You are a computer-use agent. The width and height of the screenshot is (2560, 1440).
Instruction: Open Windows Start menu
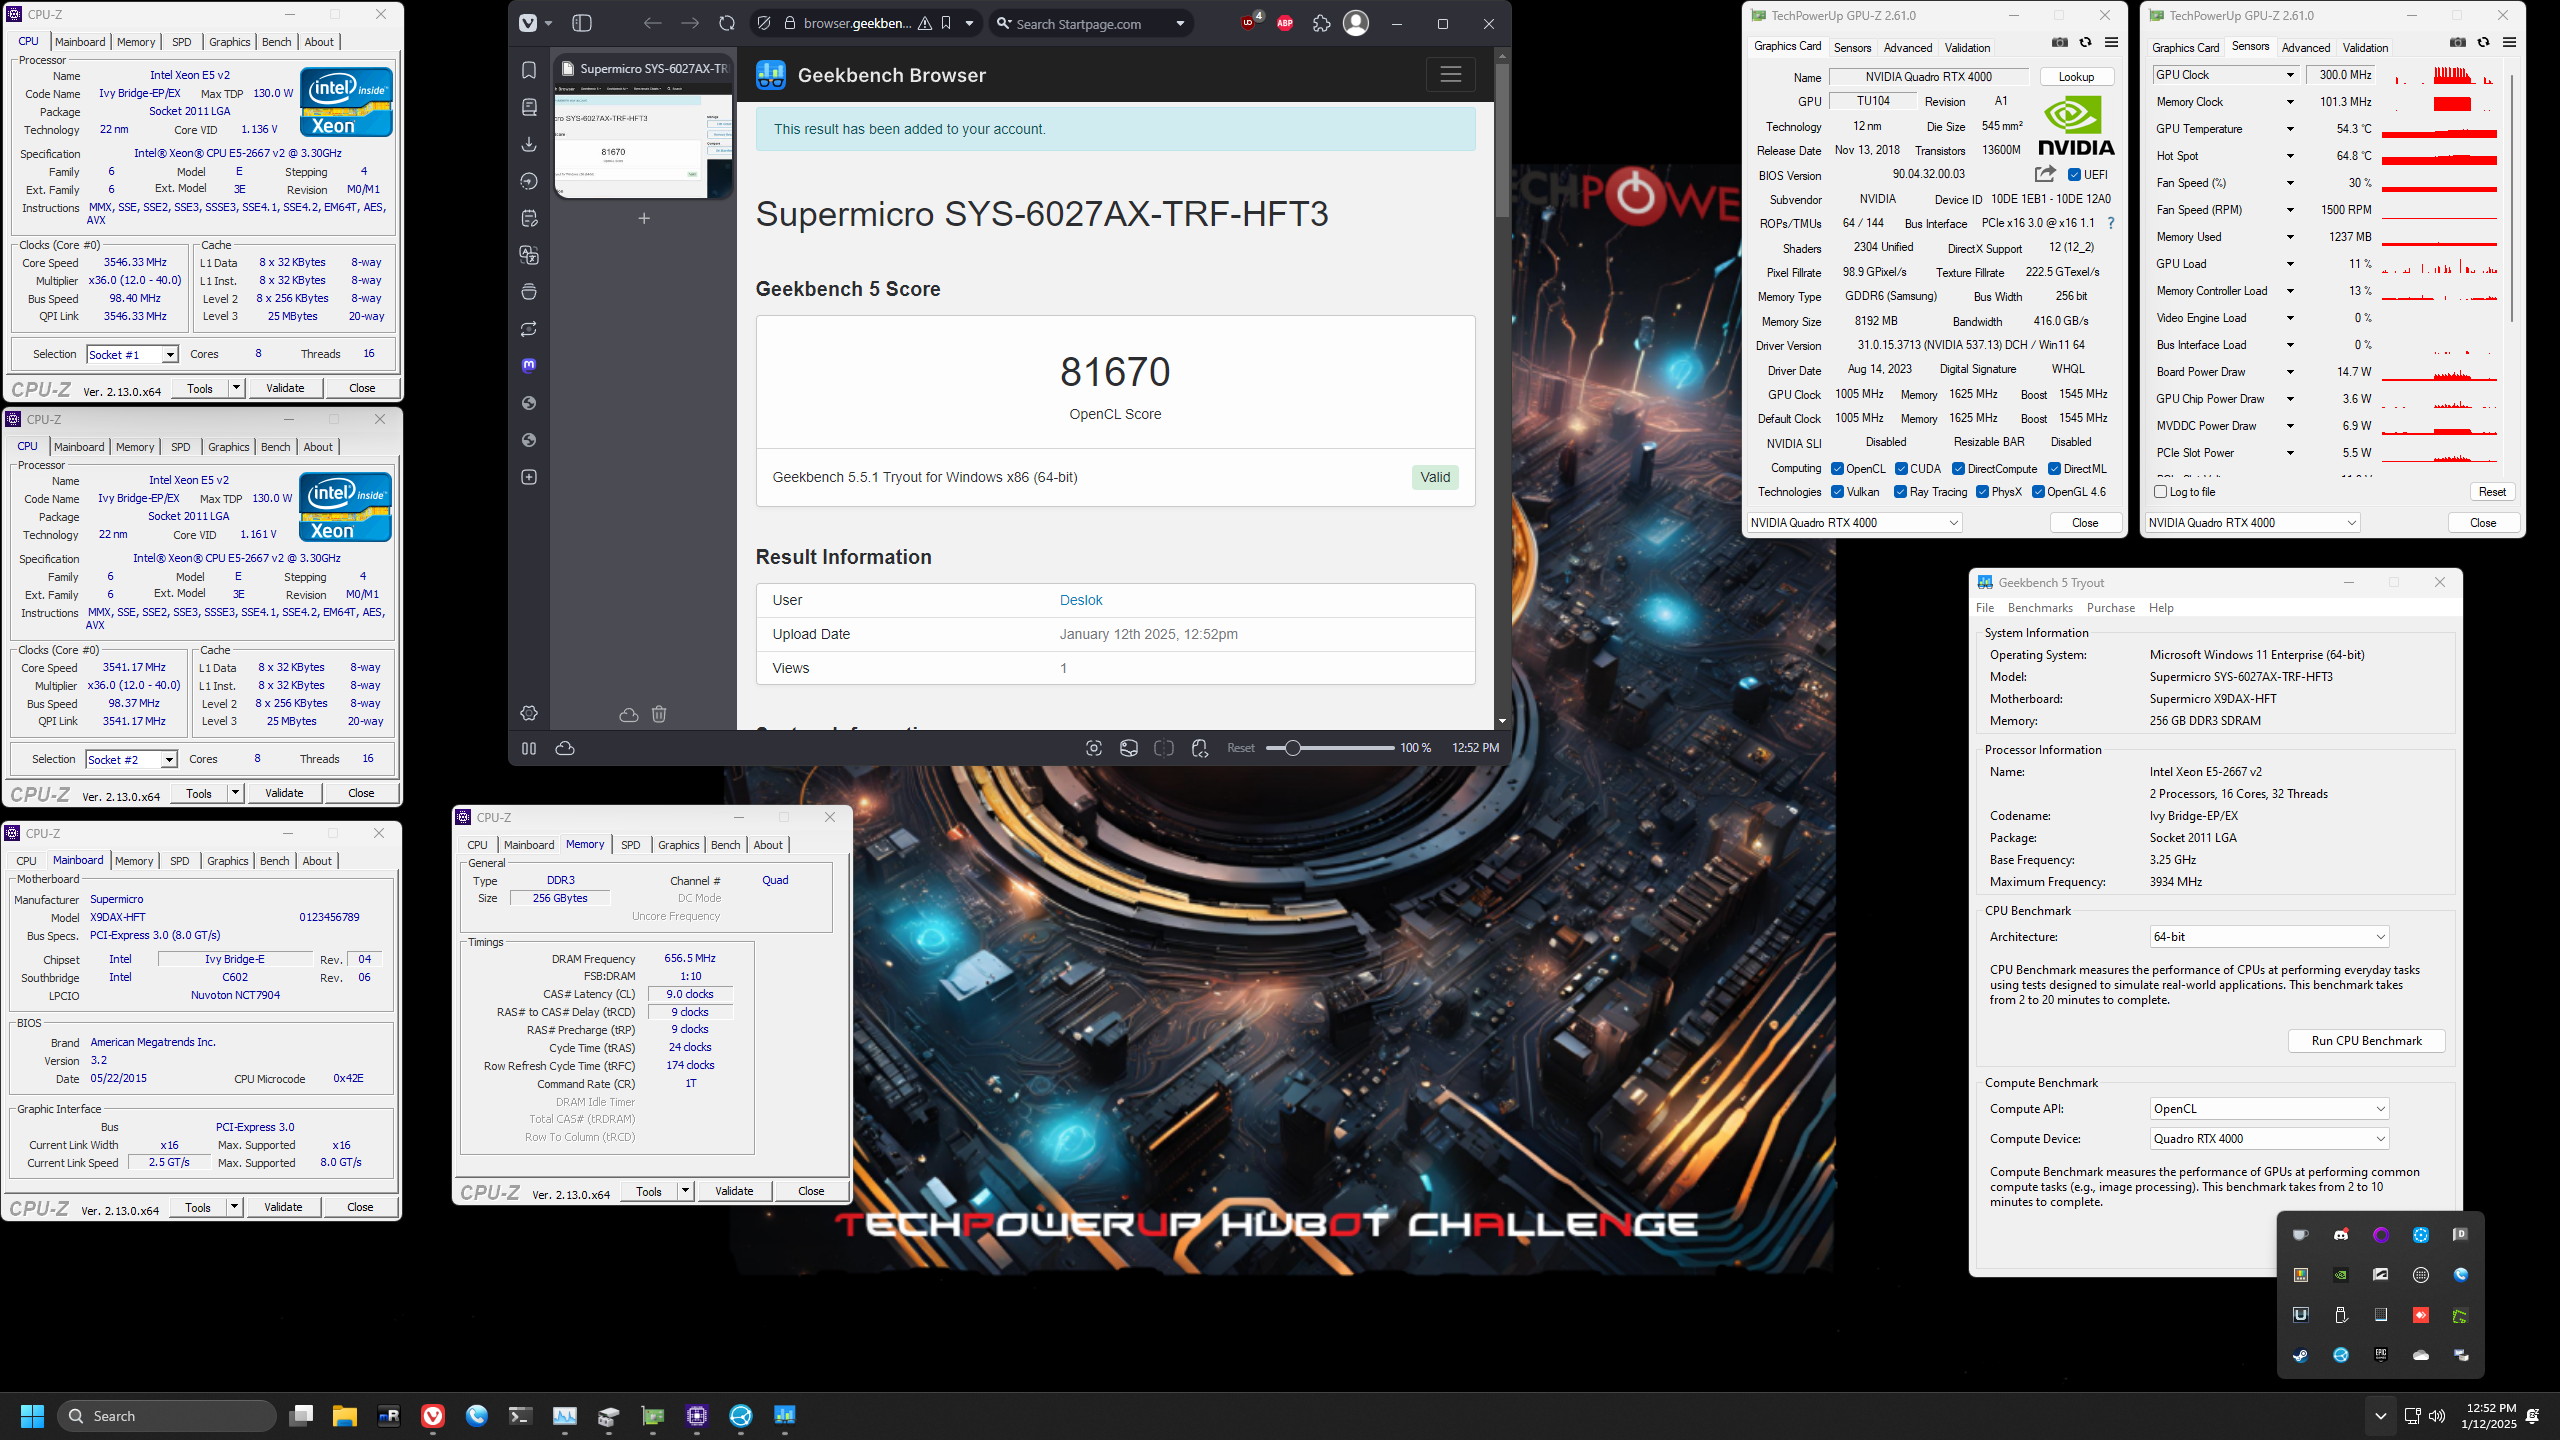pos(32,1416)
